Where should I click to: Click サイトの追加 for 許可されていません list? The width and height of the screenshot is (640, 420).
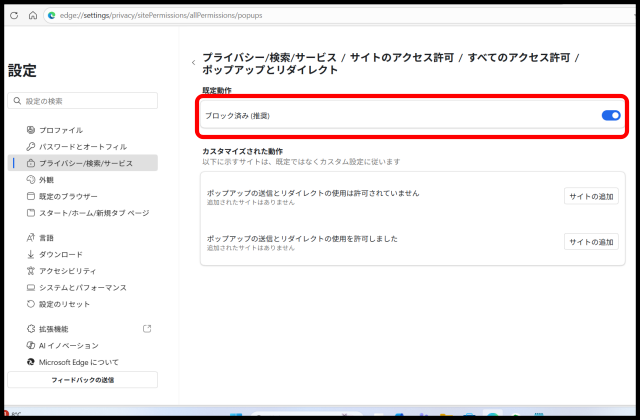(591, 196)
